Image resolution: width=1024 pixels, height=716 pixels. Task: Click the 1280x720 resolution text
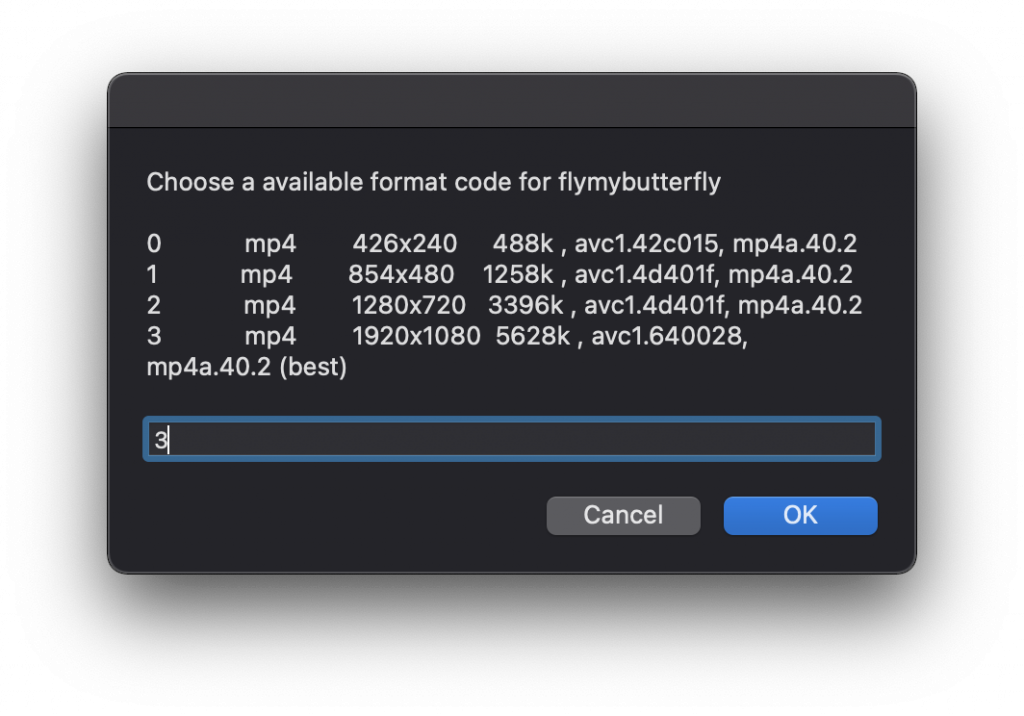(408, 306)
